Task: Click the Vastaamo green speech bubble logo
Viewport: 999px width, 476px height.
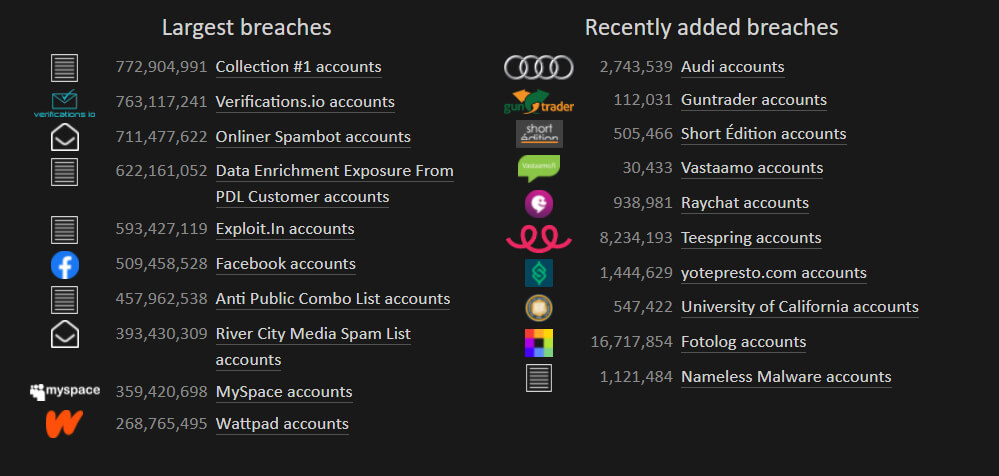Action: 538,168
